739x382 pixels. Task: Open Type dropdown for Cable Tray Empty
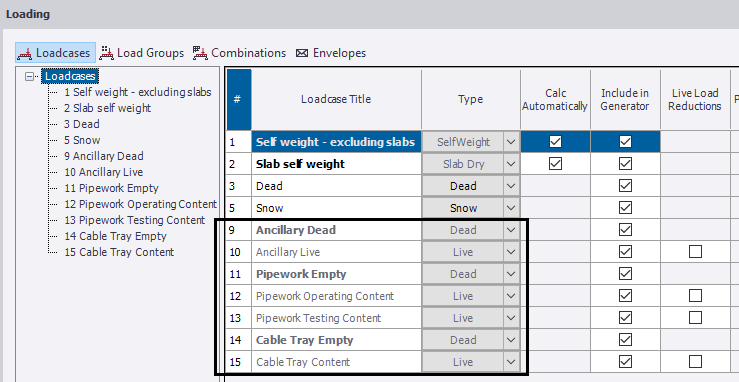click(x=511, y=340)
